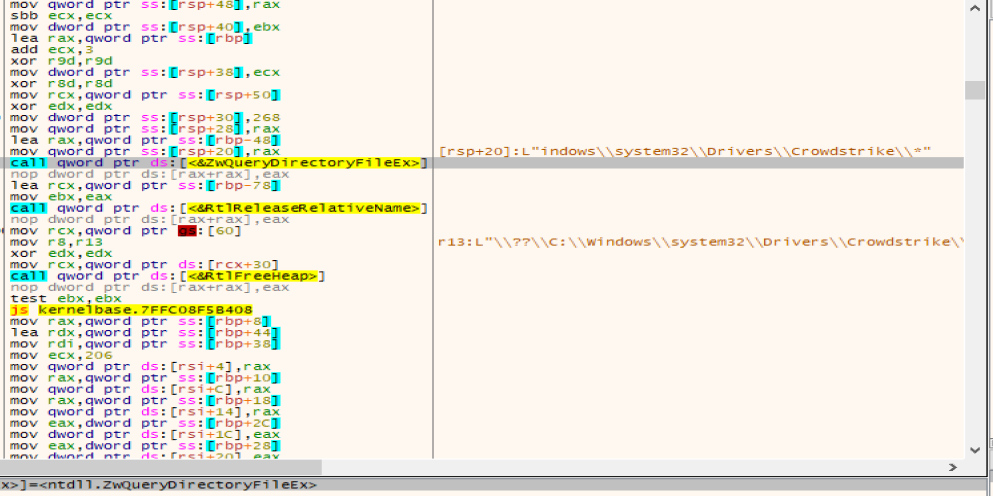
Task: Select 'mov eax,dword ptr ss:[rbp+28]' line
Action: pos(145,446)
